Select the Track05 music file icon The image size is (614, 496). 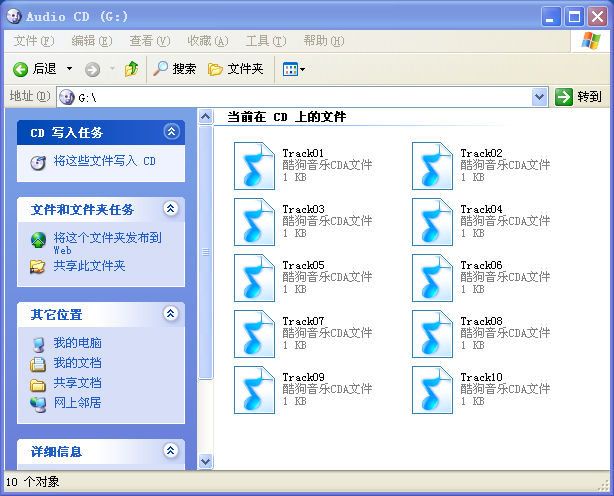(255, 278)
